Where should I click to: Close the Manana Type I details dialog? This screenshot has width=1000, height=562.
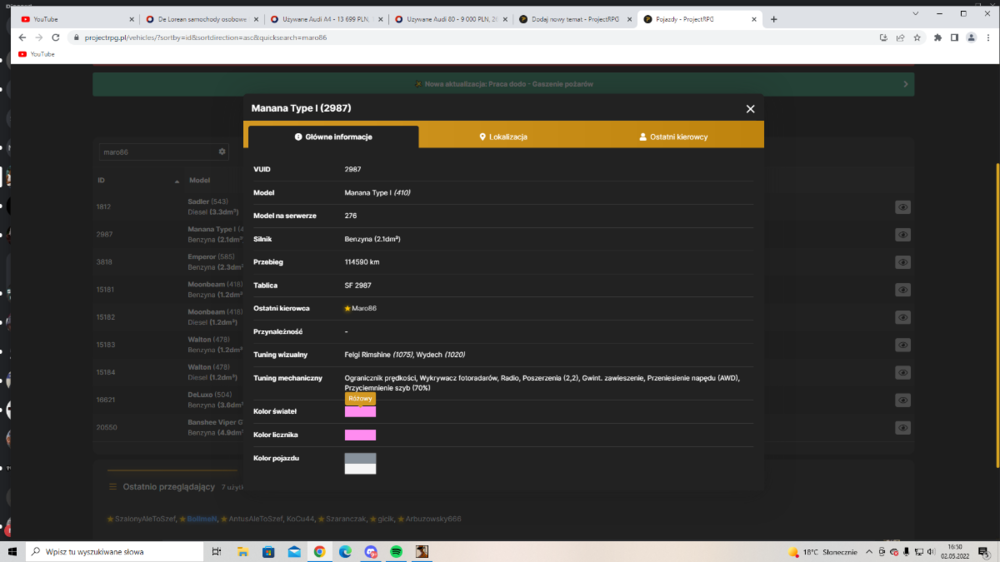750,109
